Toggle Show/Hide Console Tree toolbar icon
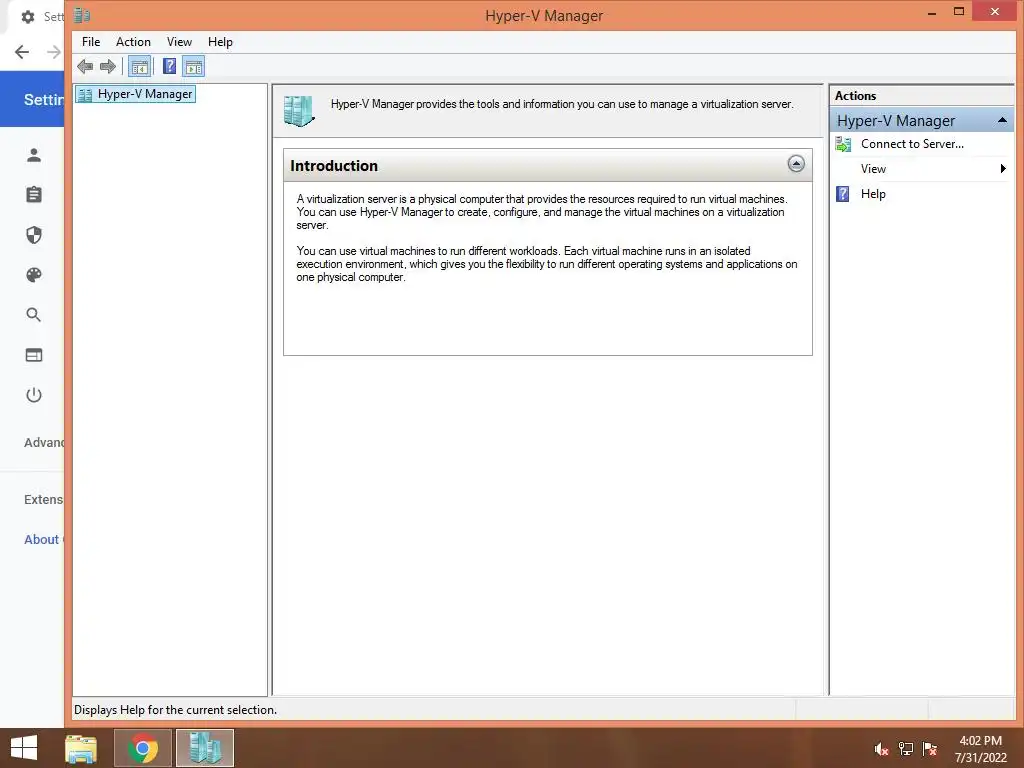Screen dimensions: 1024x768 139,67
